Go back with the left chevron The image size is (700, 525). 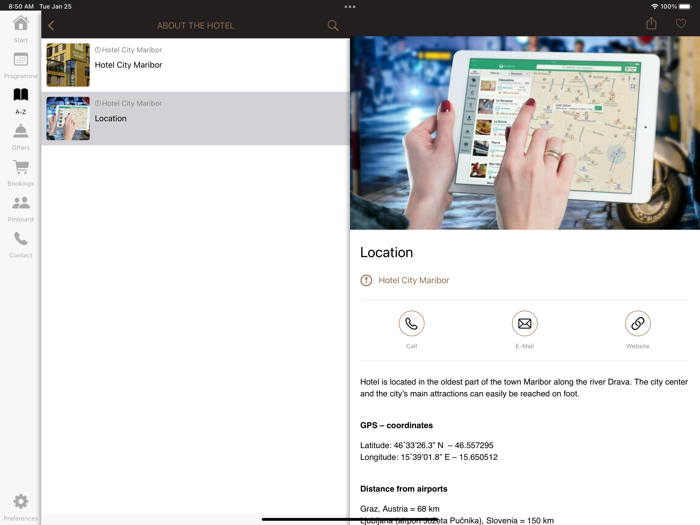point(51,25)
